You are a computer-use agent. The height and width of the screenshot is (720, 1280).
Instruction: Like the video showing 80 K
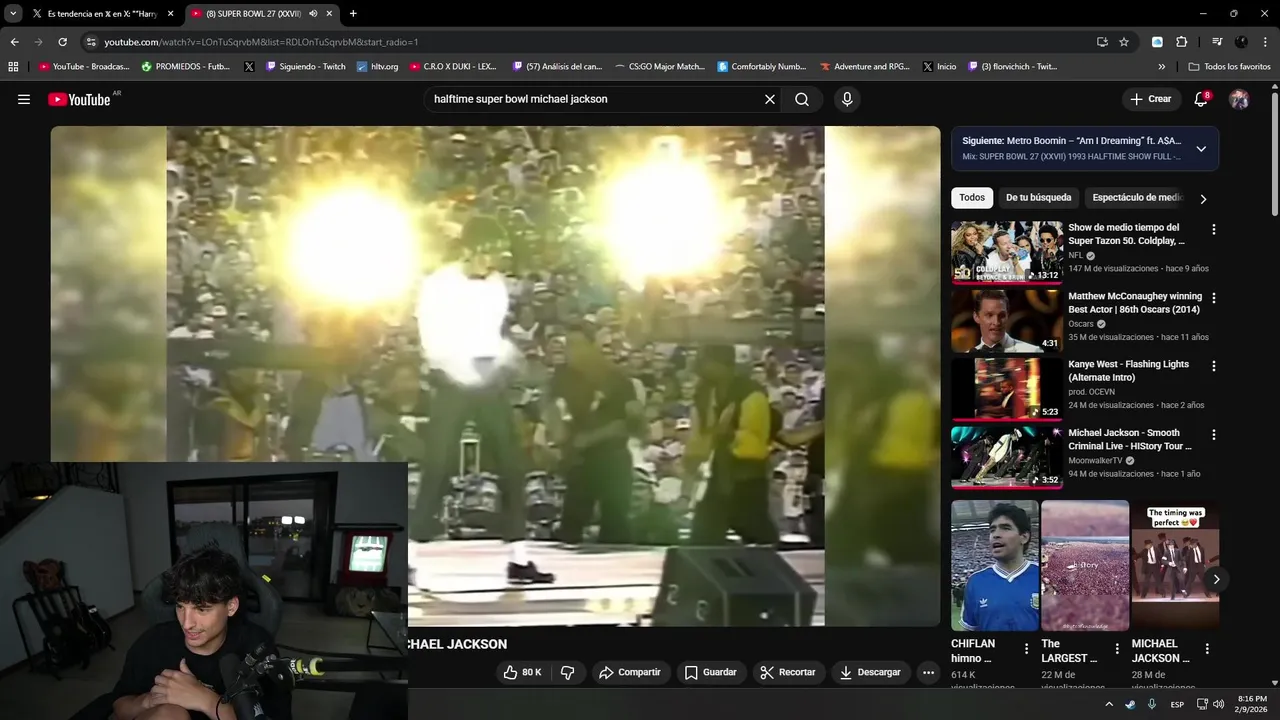[x=522, y=672]
